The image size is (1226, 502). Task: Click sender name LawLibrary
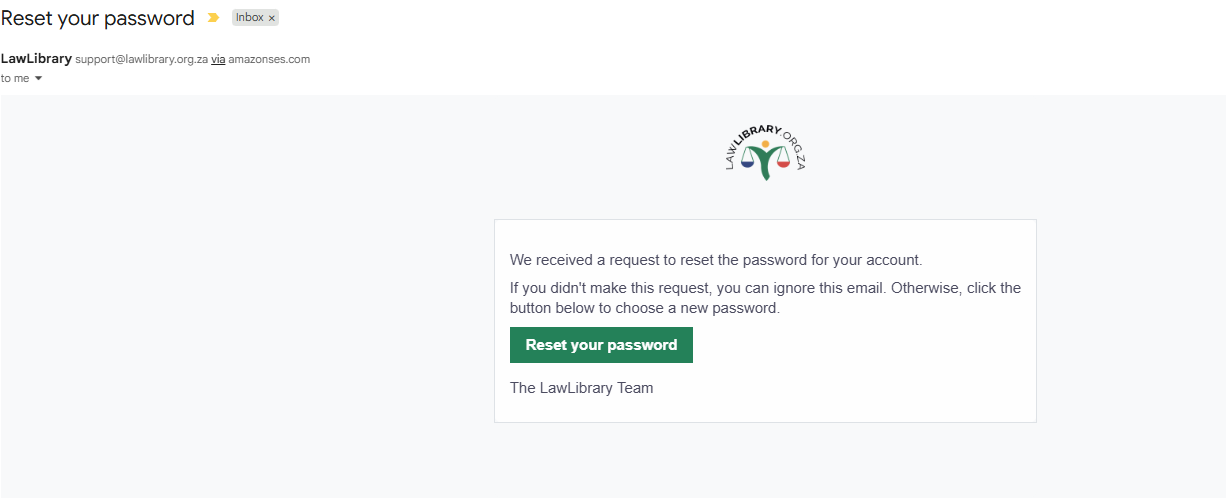pos(36,58)
